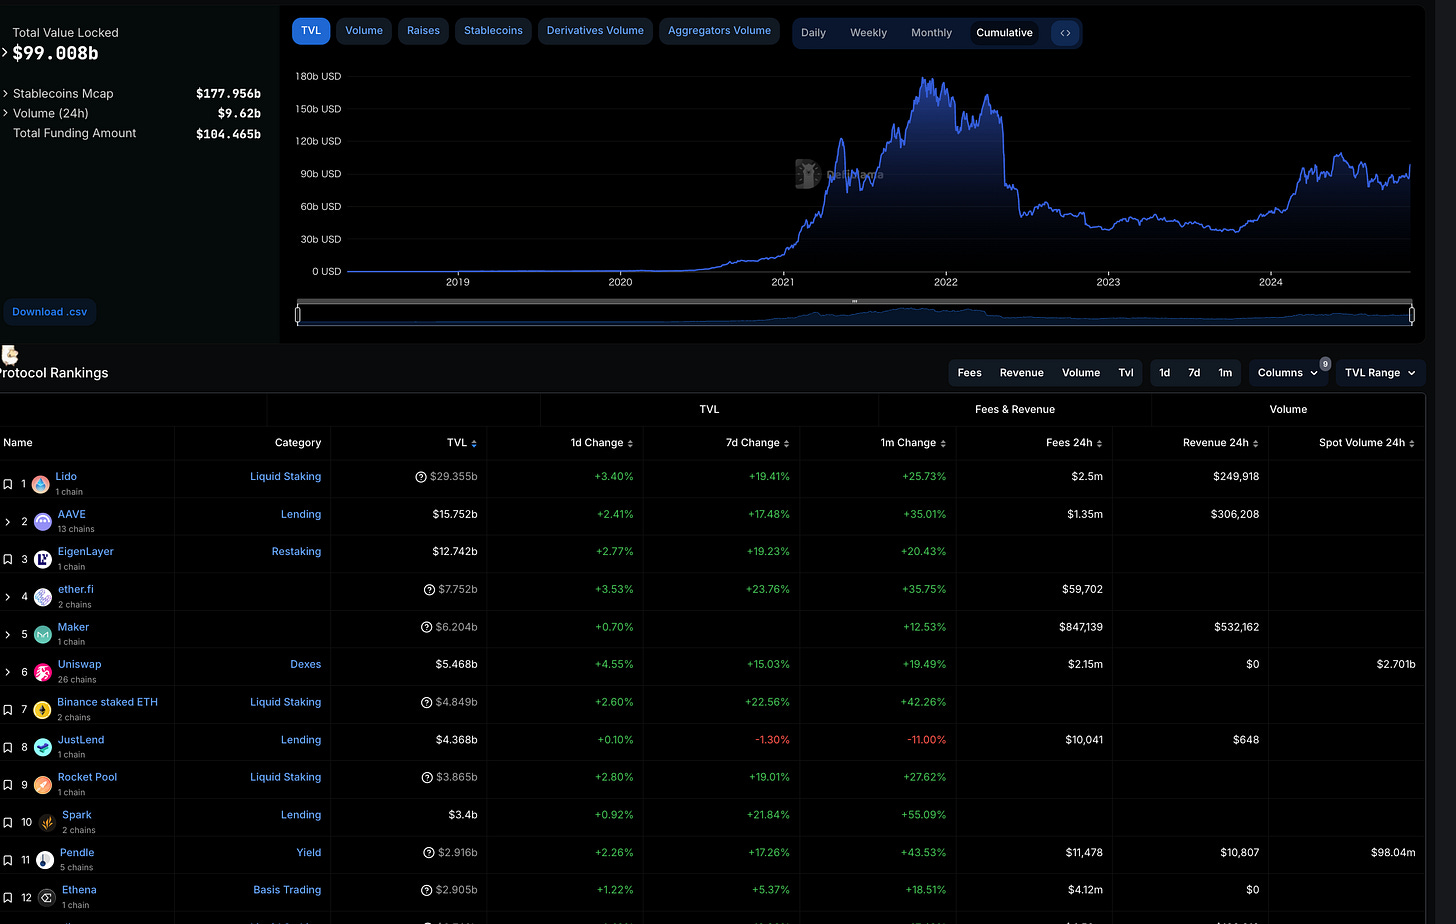
Task: Sort by 1m Change column header
Action: (x=915, y=443)
